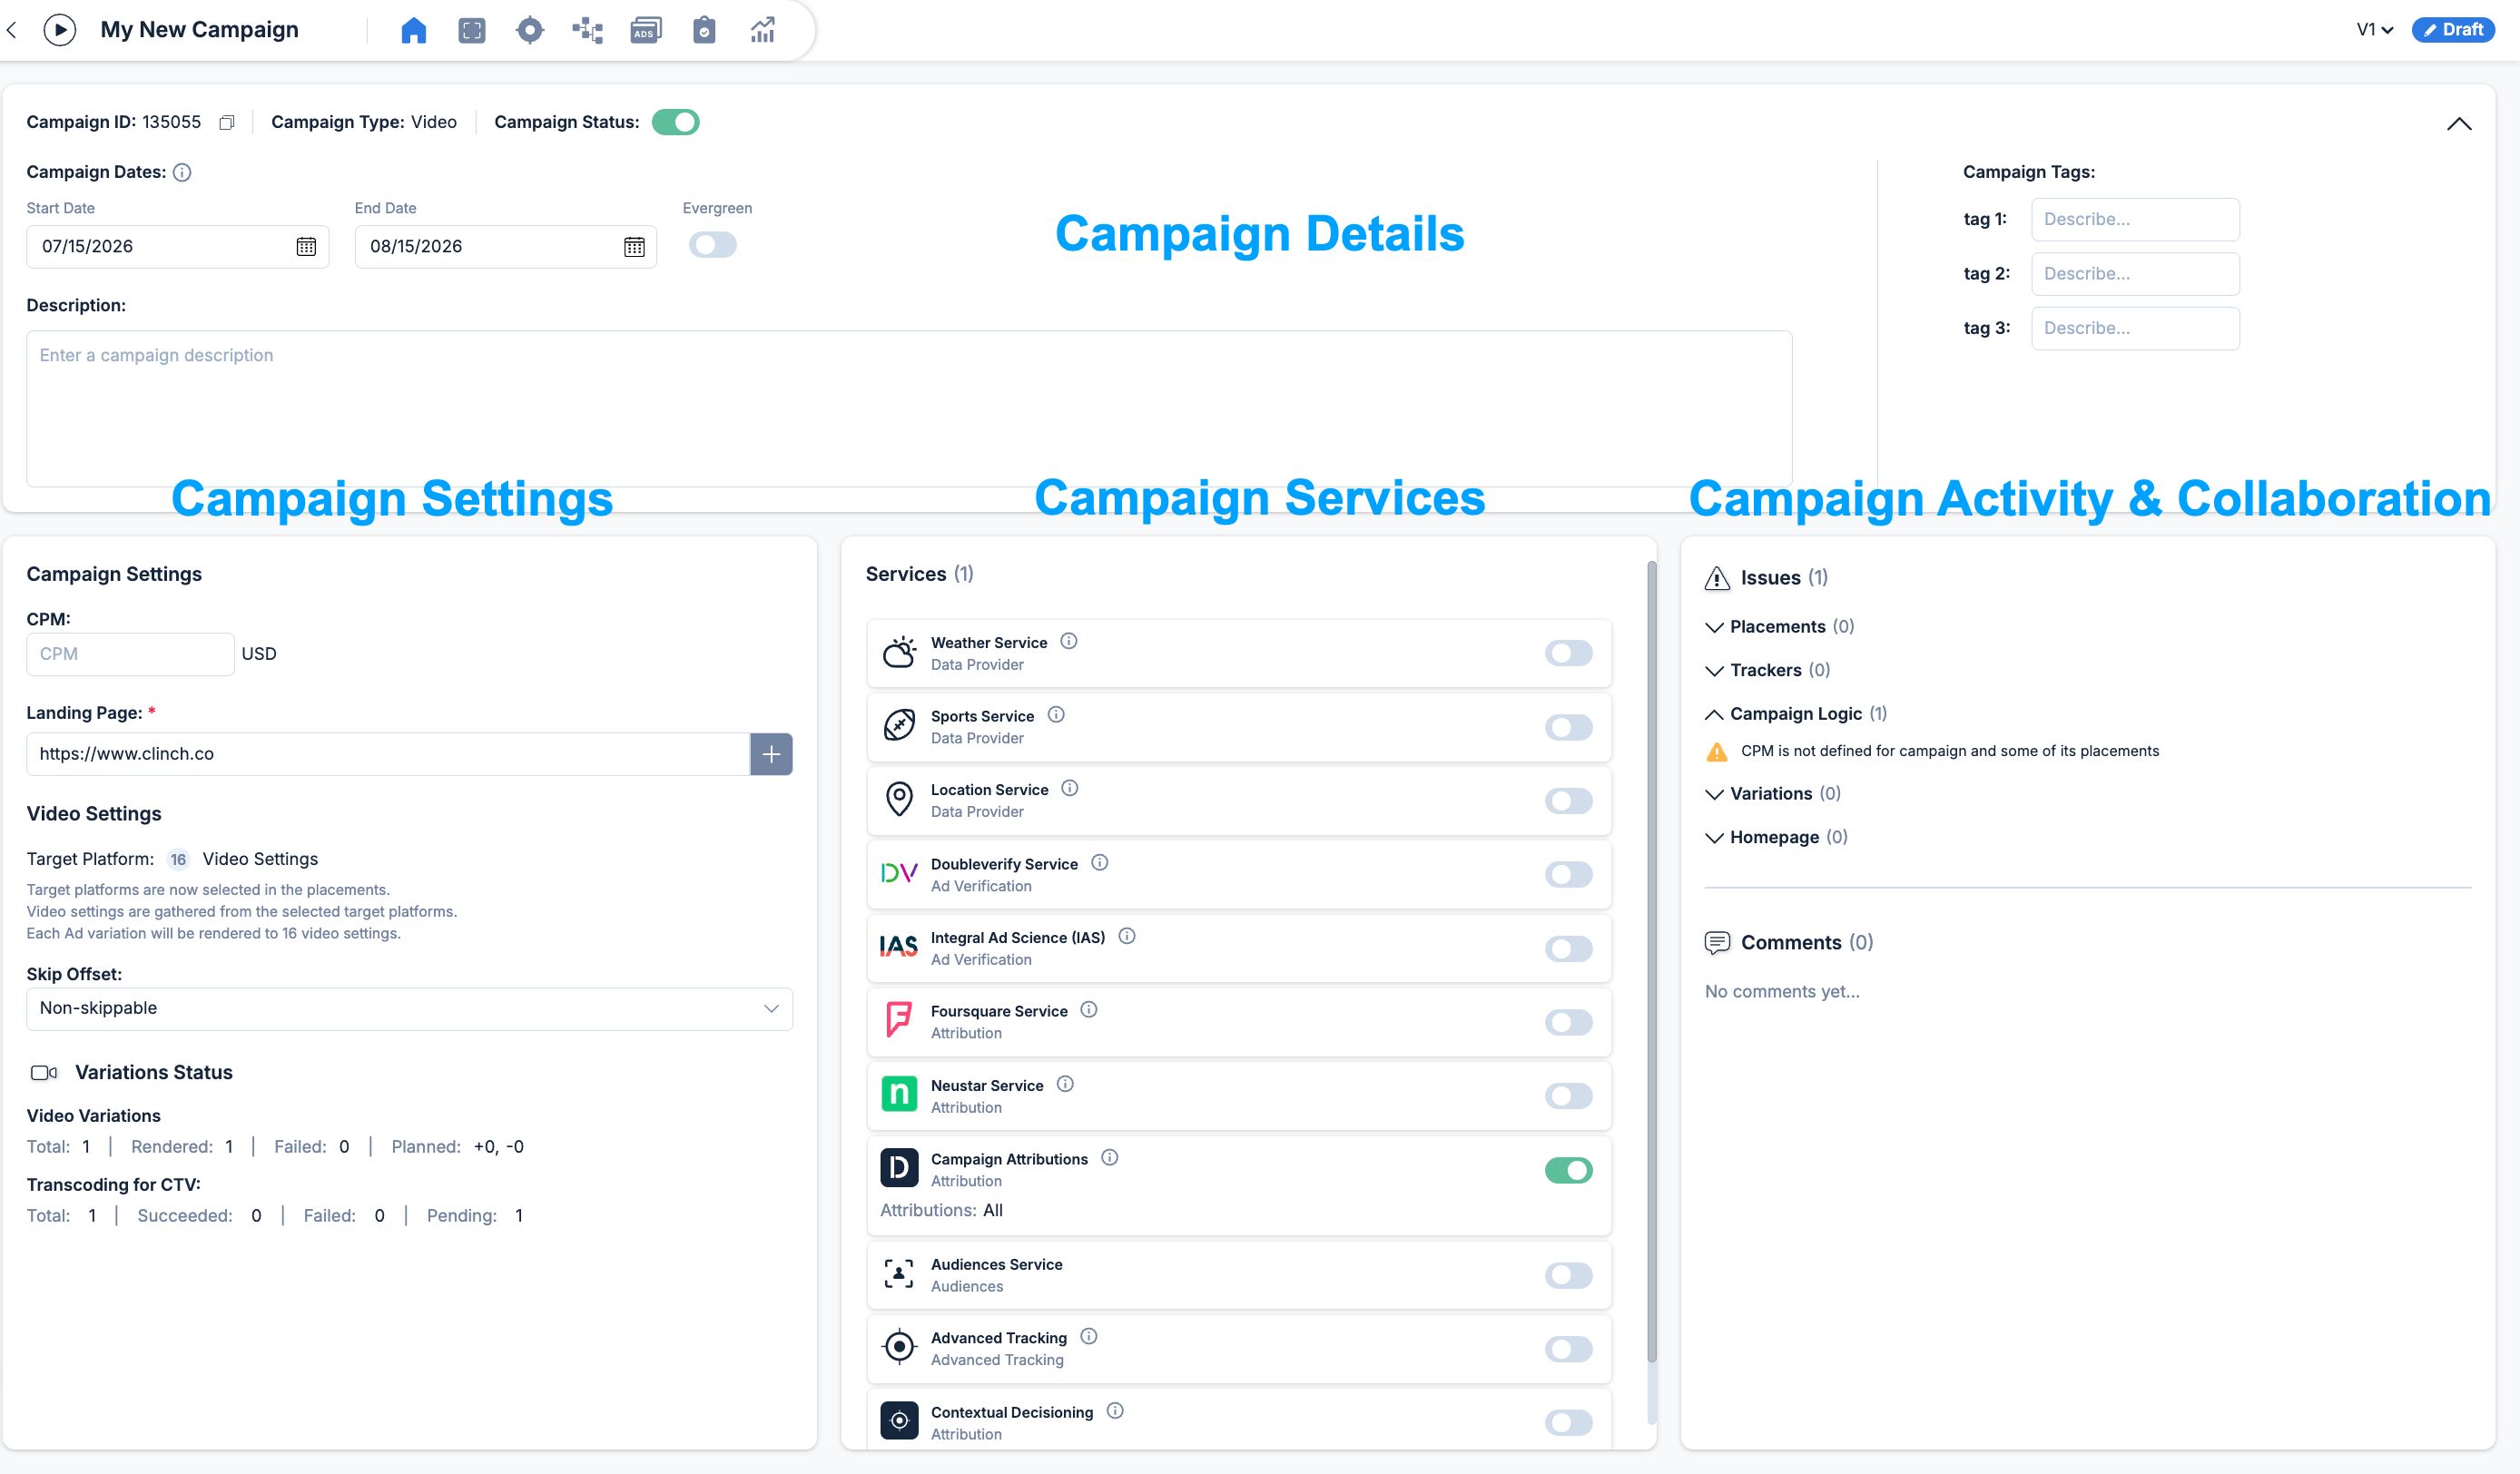Open the targeting crosshair icon in toolbar
2520x1474 pixels.
530,30
